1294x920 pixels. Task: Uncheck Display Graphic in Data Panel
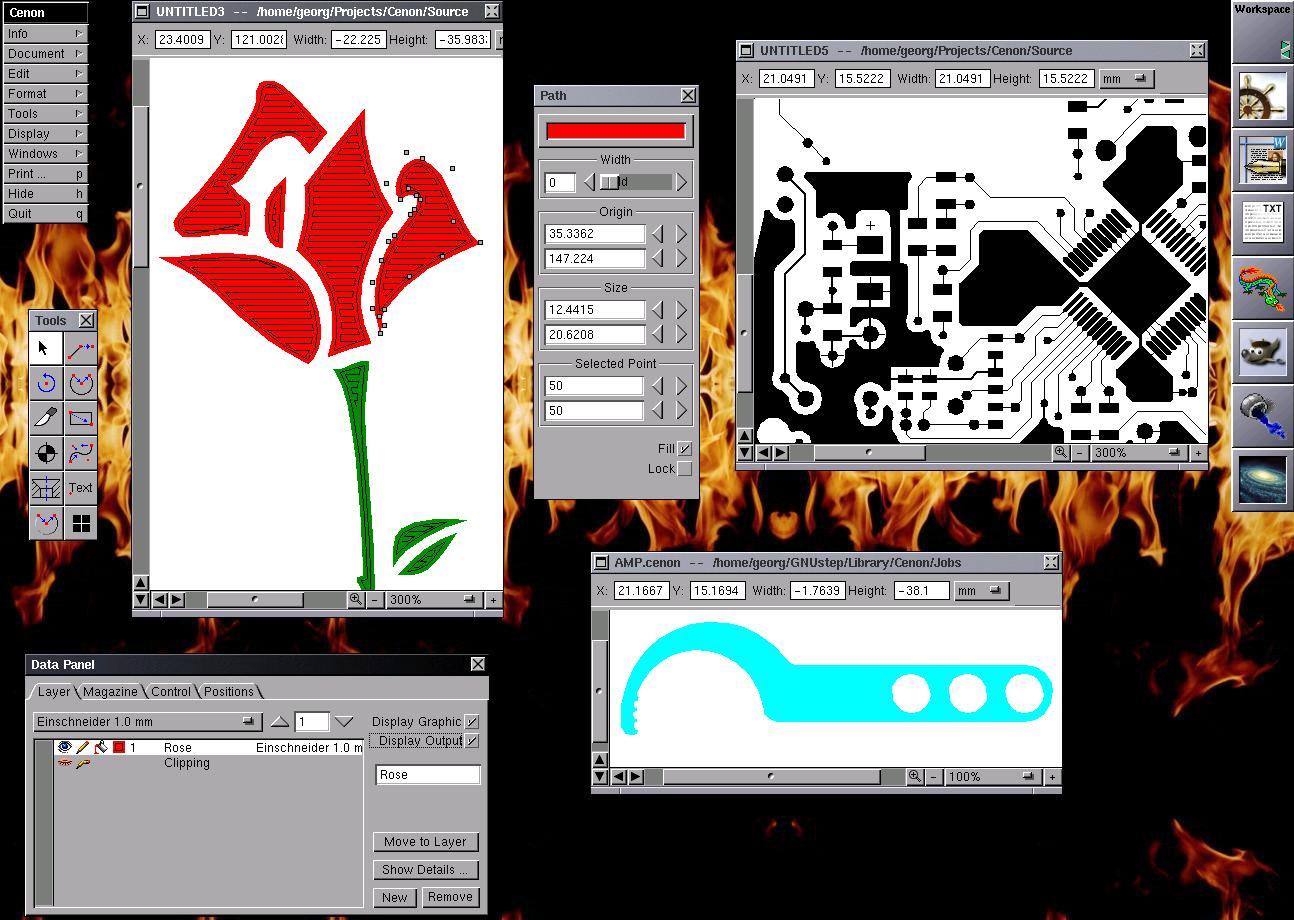point(472,721)
